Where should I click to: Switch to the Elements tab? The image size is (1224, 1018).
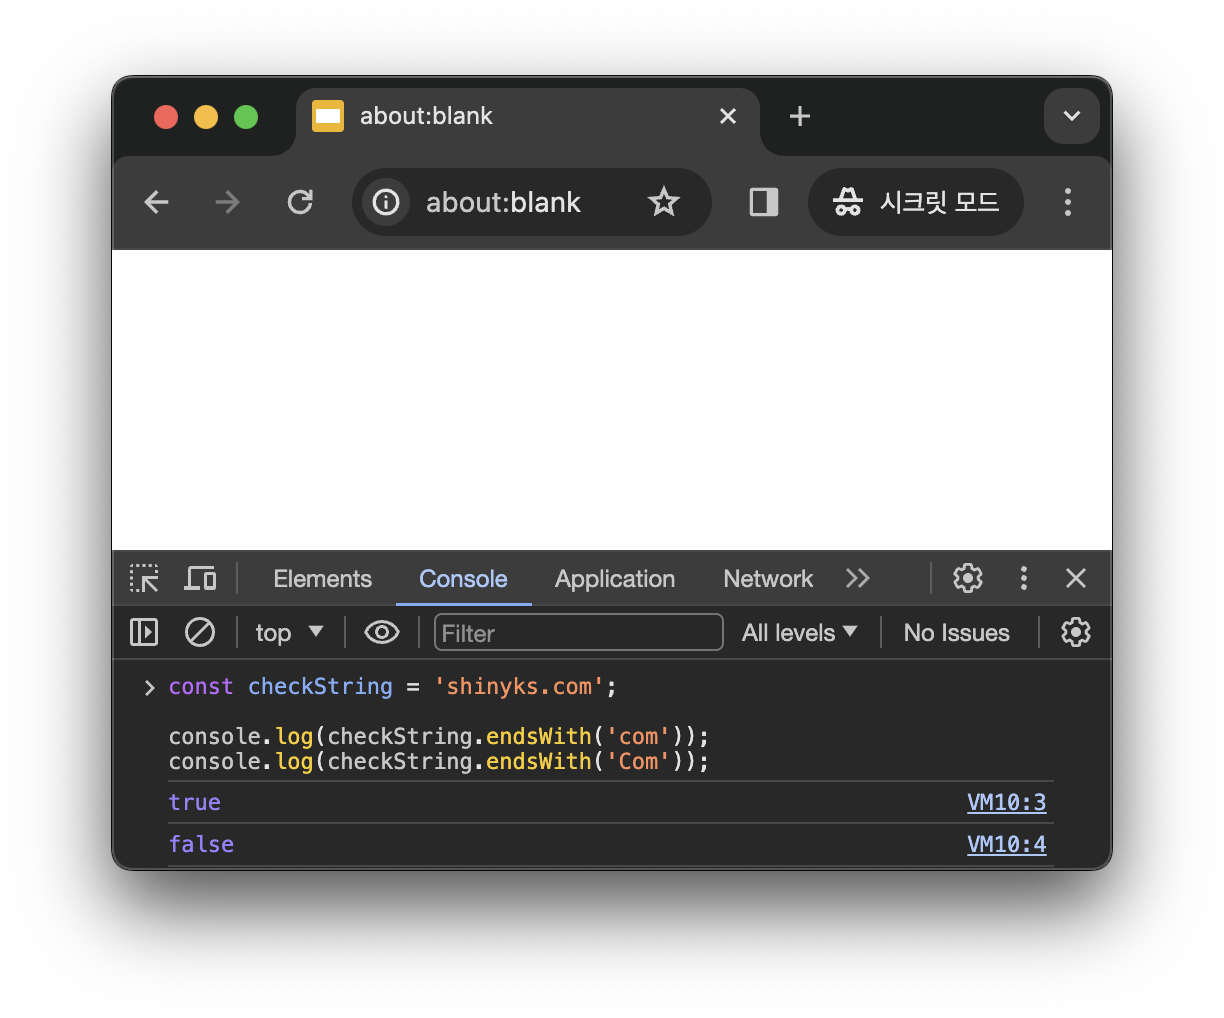click(322, 579)
